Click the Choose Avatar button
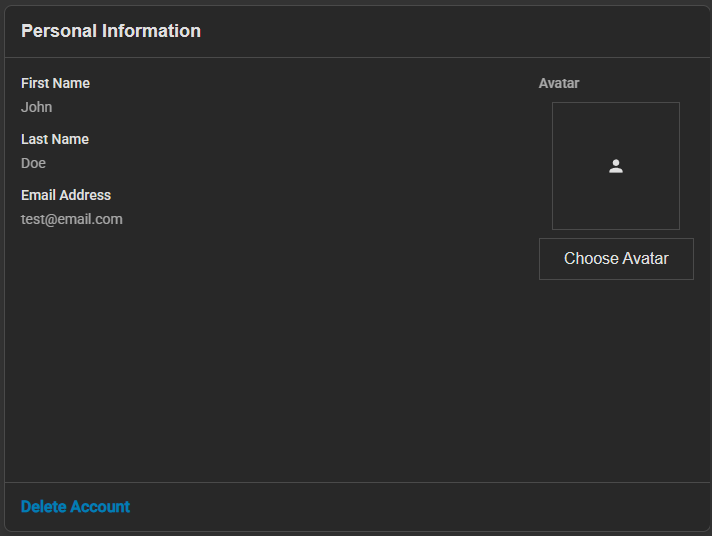The width and height of the screenshot is (712, 536). tap(616, 259)
